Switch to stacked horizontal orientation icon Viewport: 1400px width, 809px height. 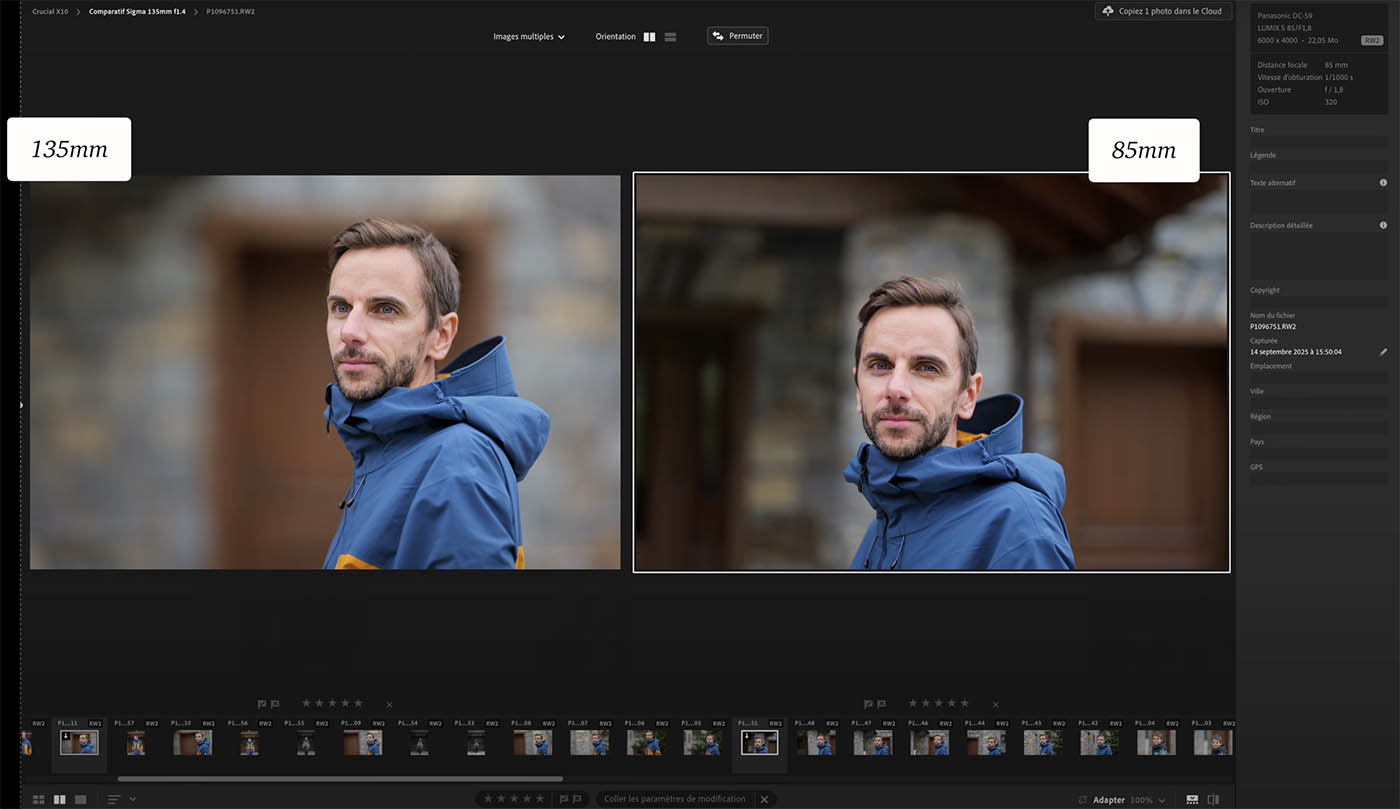(x=670, y=37)
